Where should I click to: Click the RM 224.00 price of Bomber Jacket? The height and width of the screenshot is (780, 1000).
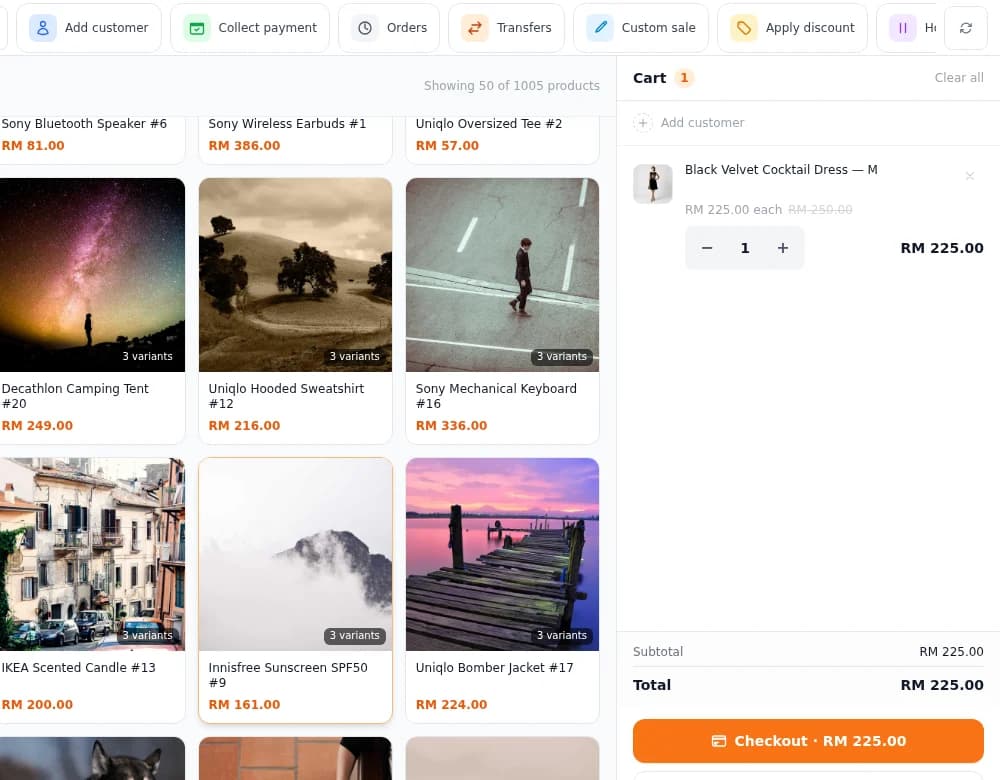tap(452, 705)
